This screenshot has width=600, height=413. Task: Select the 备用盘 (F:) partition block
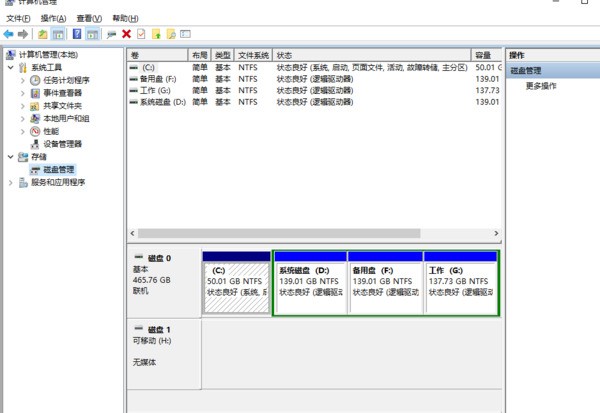pyautogui.click(x=385, y=283)
